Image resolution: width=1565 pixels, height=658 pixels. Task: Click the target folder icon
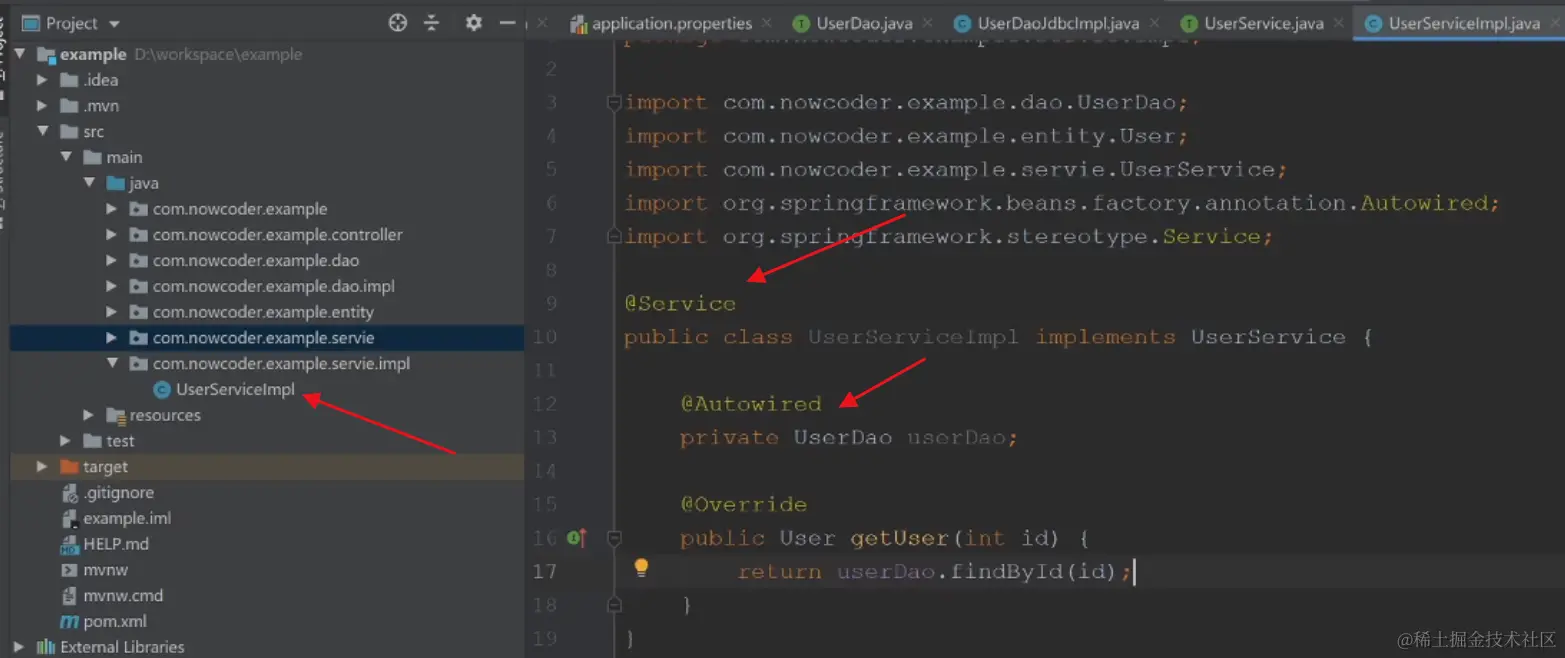point(69,467)
